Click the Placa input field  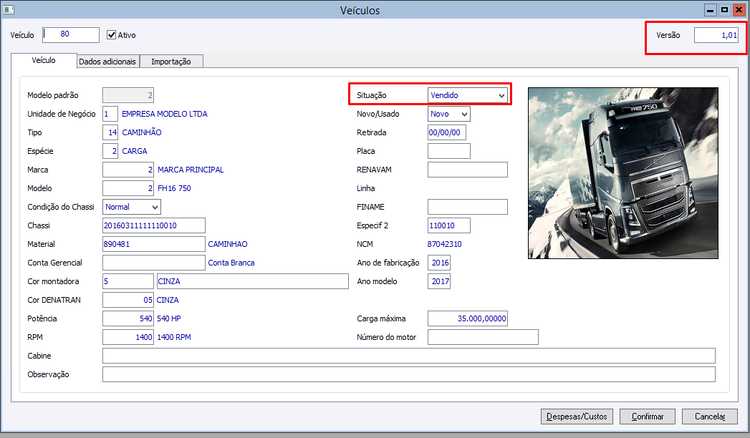[x=449, y=151]
